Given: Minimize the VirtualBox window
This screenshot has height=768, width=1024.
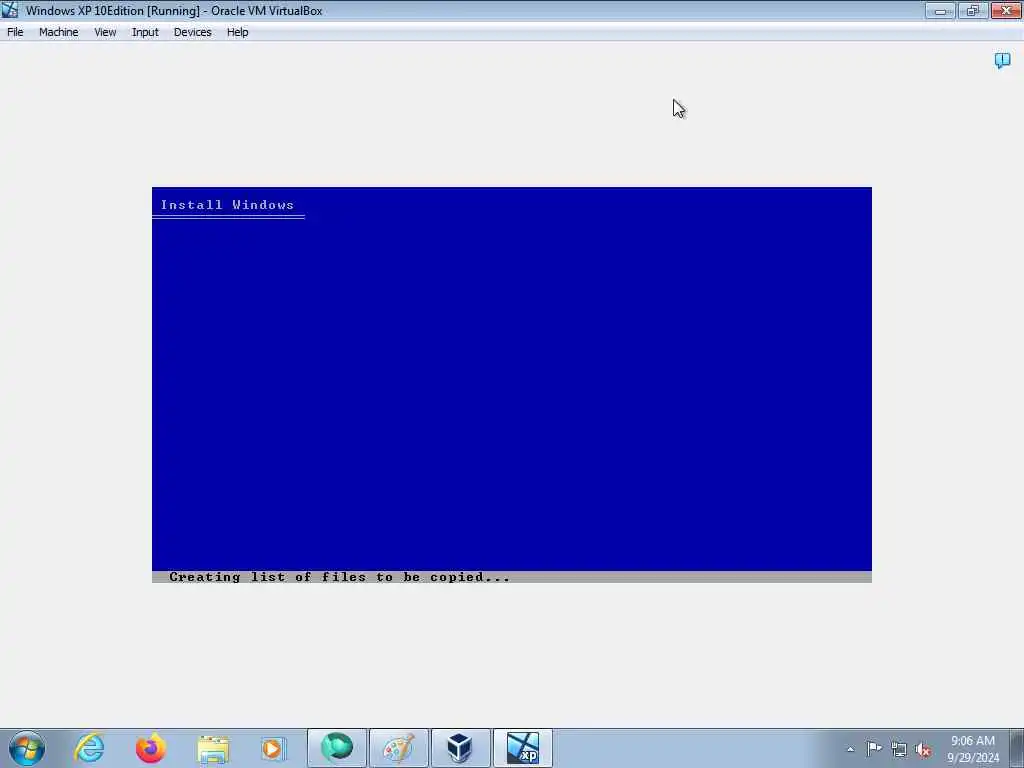Looking at the screenshot, I should [x=940, y=10].
